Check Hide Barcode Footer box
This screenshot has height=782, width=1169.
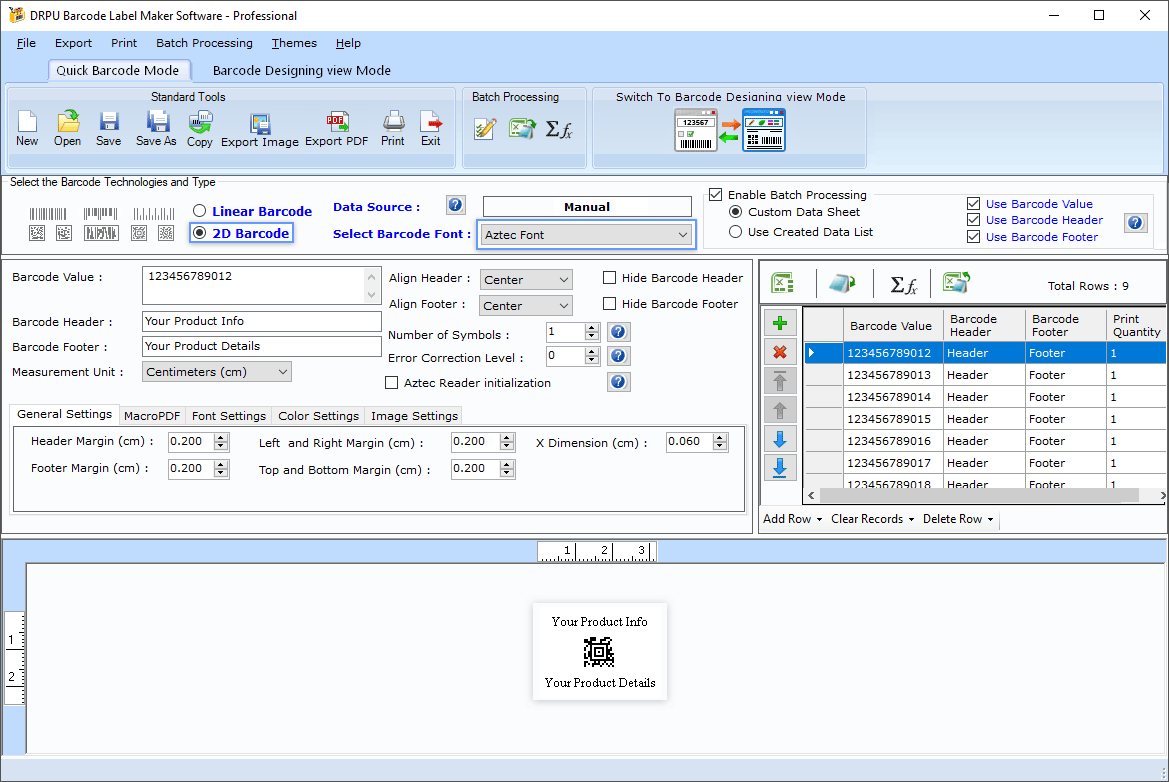[609, 303]
